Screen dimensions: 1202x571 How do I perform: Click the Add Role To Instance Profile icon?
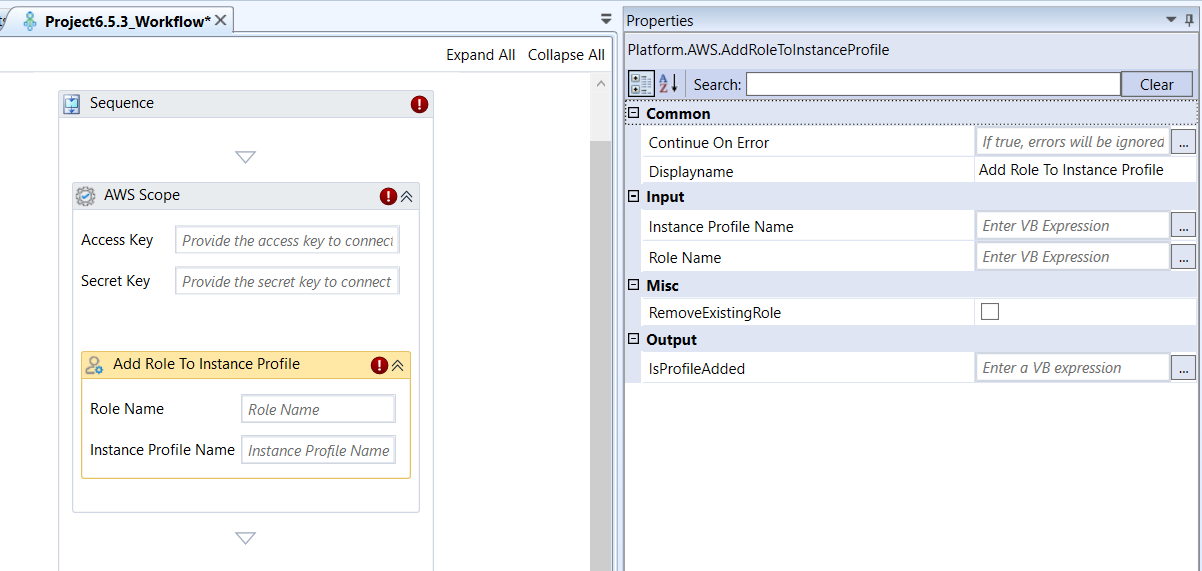[95, 365]
